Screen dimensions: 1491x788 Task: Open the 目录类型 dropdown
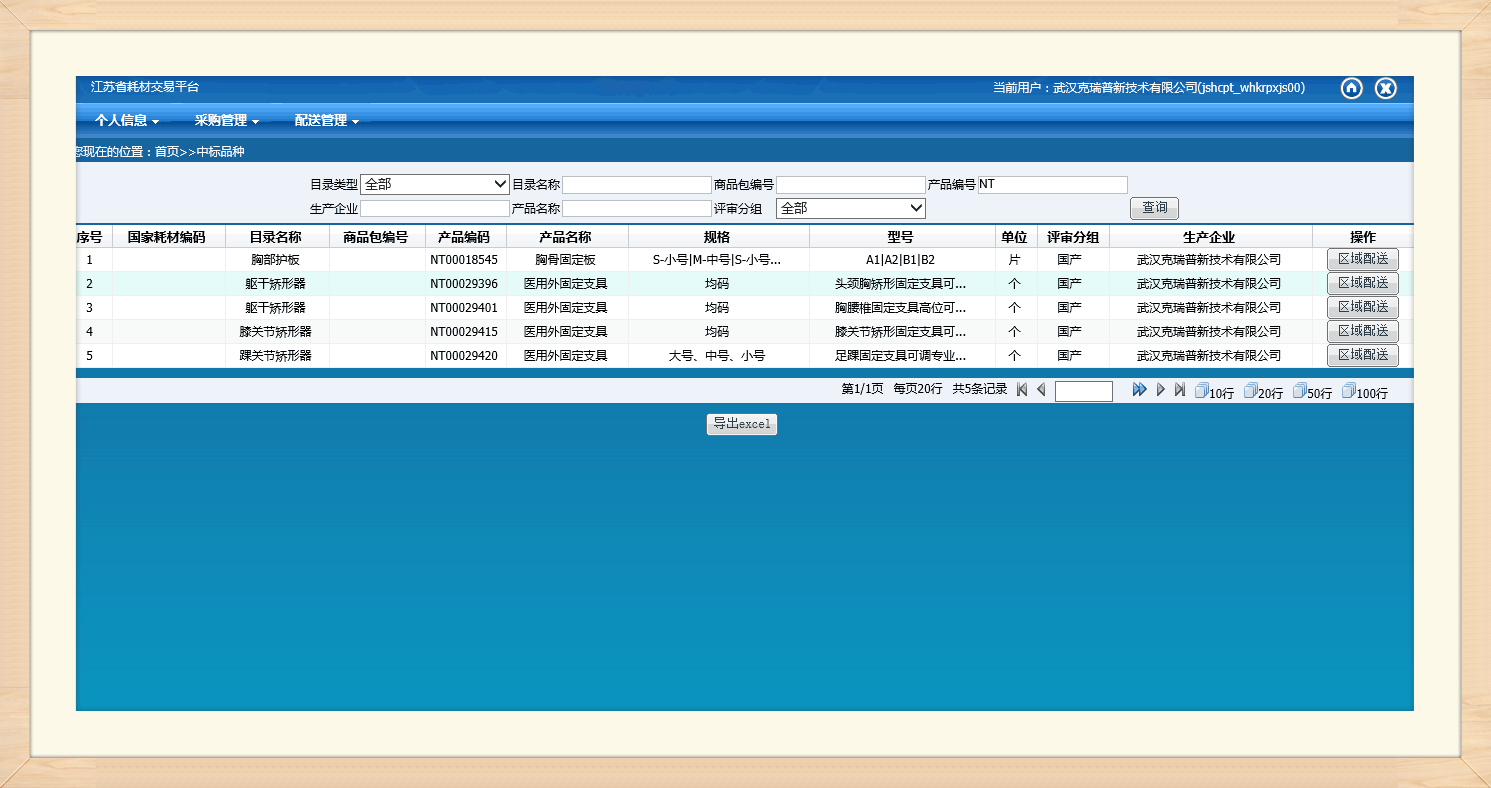[435, 184]
